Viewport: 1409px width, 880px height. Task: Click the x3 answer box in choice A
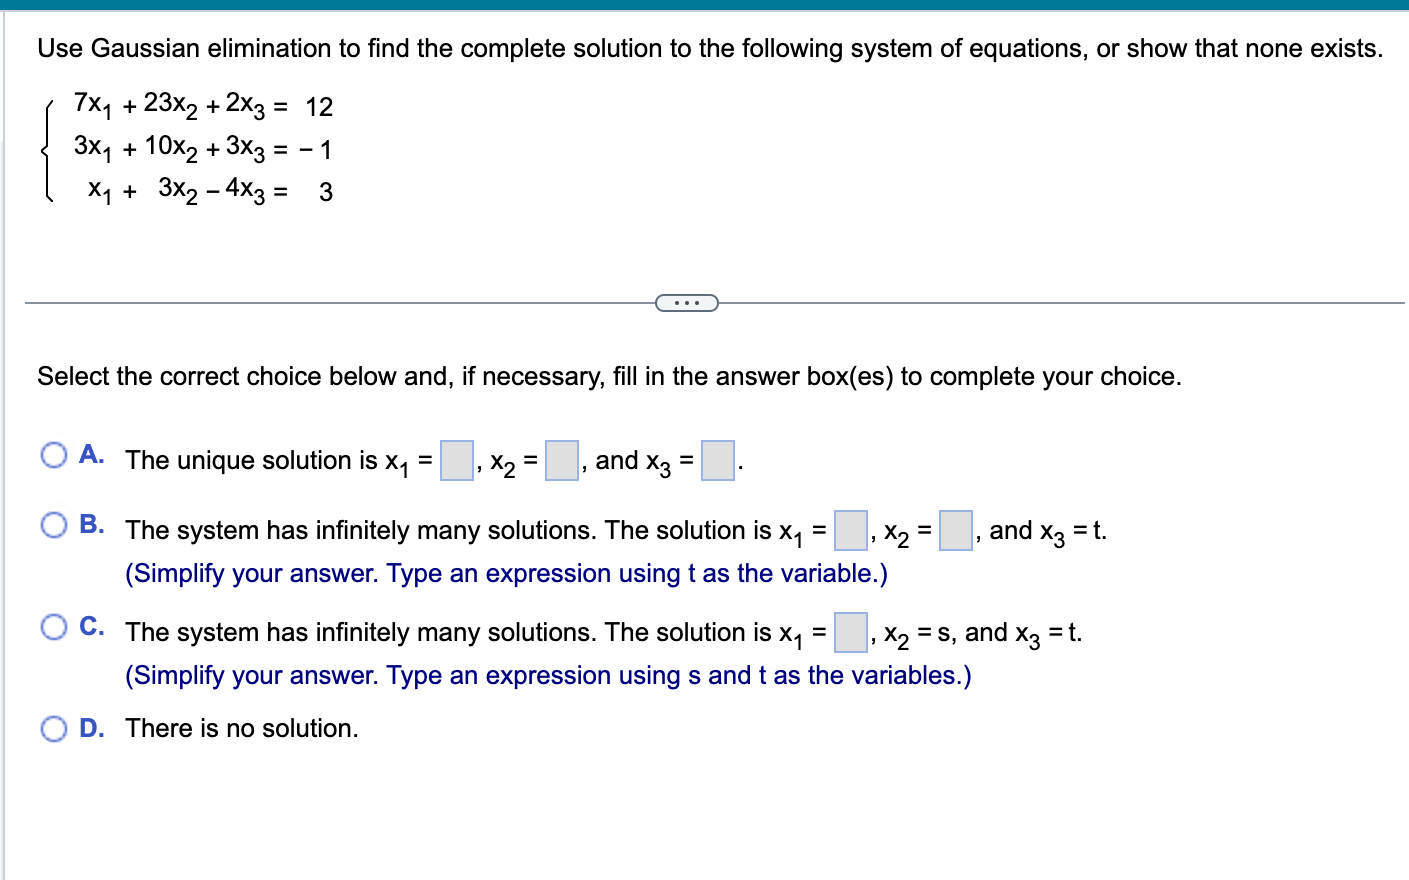[x=716, y=458]
